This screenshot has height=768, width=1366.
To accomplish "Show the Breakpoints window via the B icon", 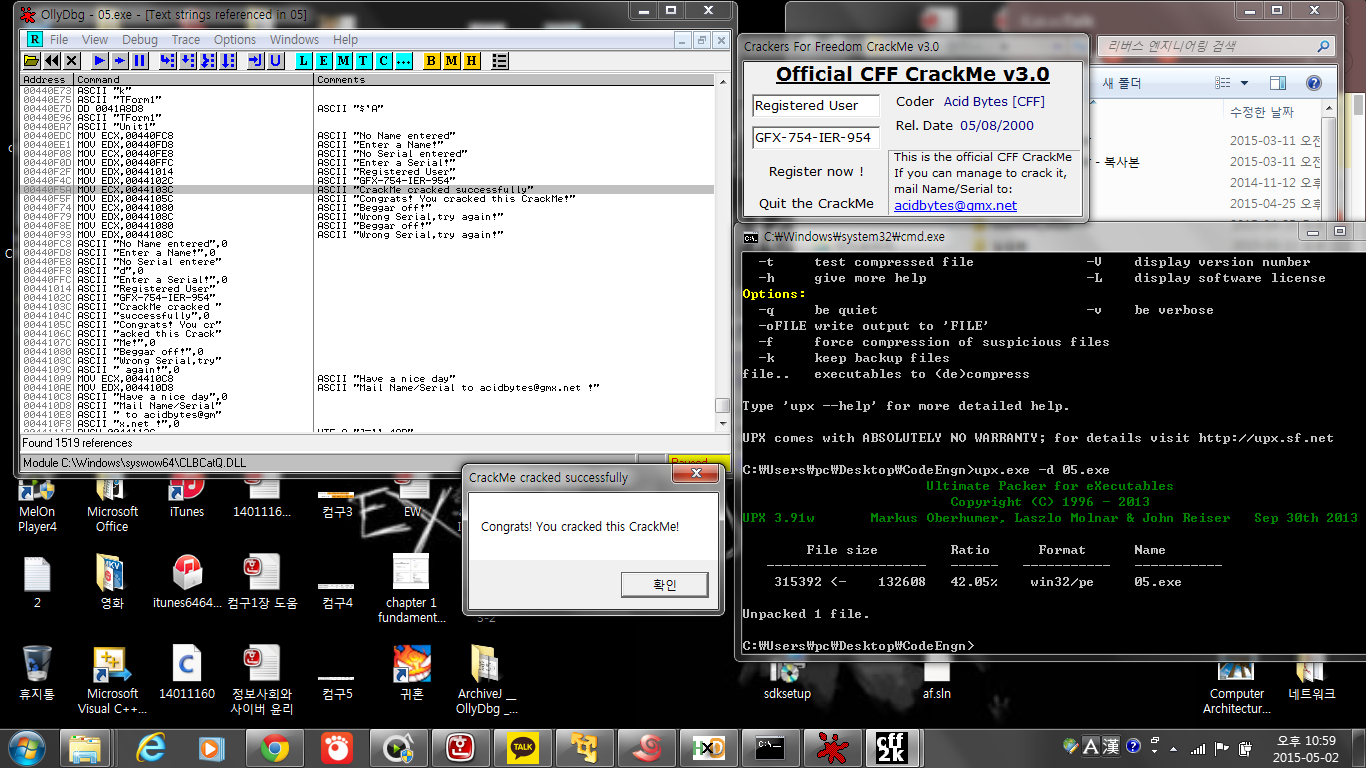I will 430,61.
